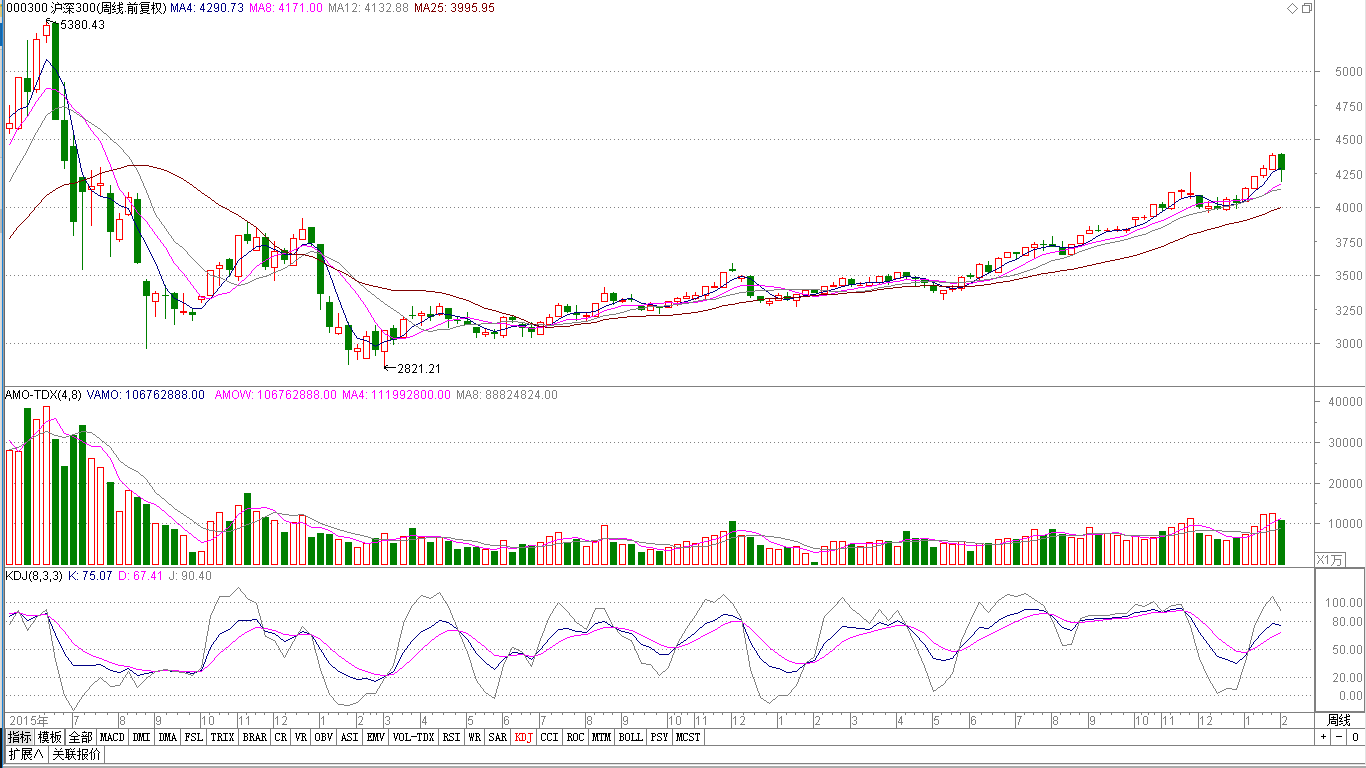The width and height of the screenshot is (1366, 768).
Task: Select the MTM indicator tab
Action: point(601,737)
